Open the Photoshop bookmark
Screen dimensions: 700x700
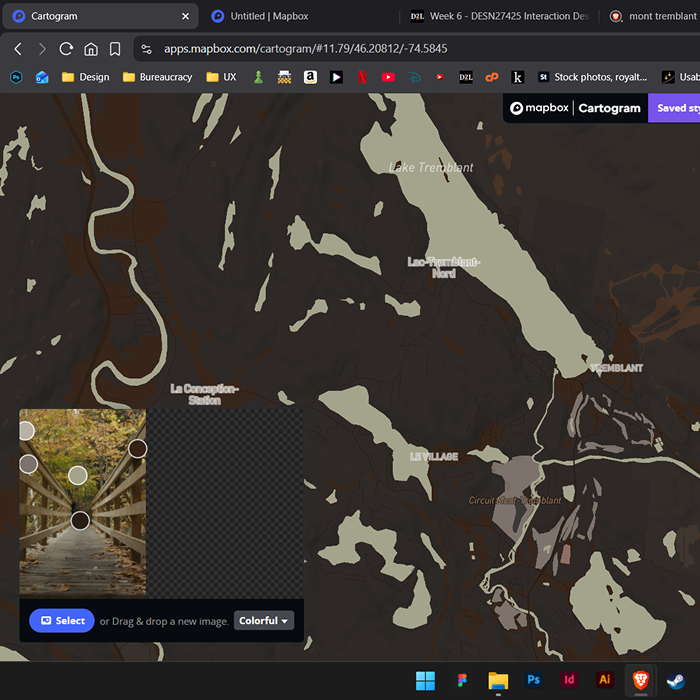tap(16, 77)
